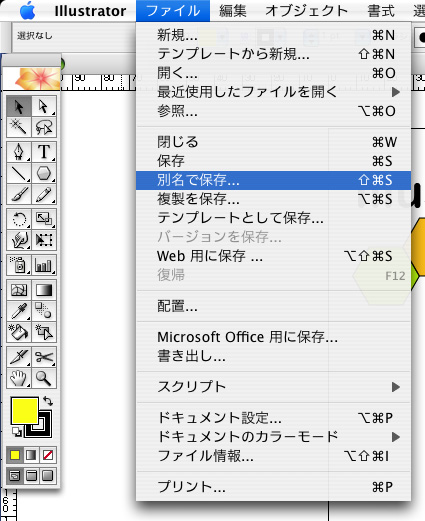Pick the Scissors tool
The height and width of the screenshot is (521, 425).
(x=44, y=357)
